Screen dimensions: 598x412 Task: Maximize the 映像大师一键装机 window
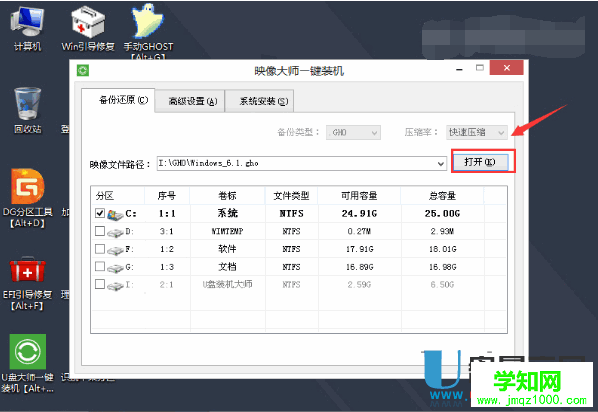point(480,68)
